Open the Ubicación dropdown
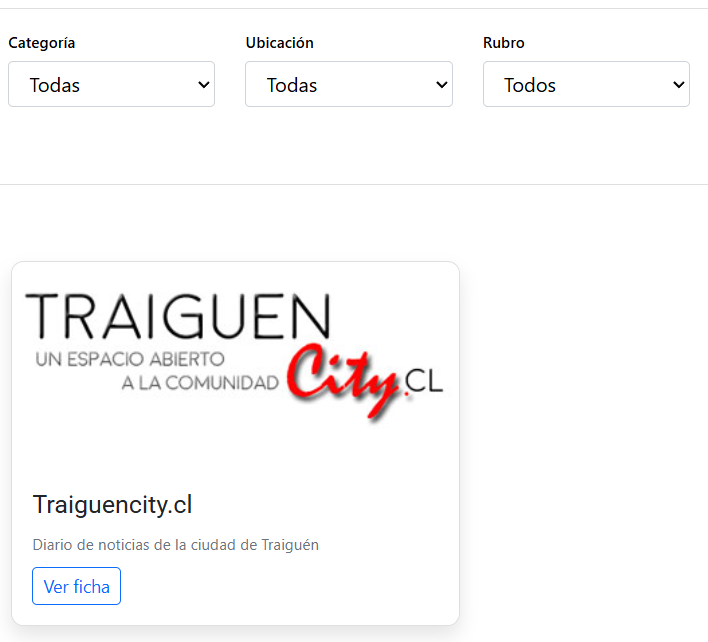 [348, 85]
